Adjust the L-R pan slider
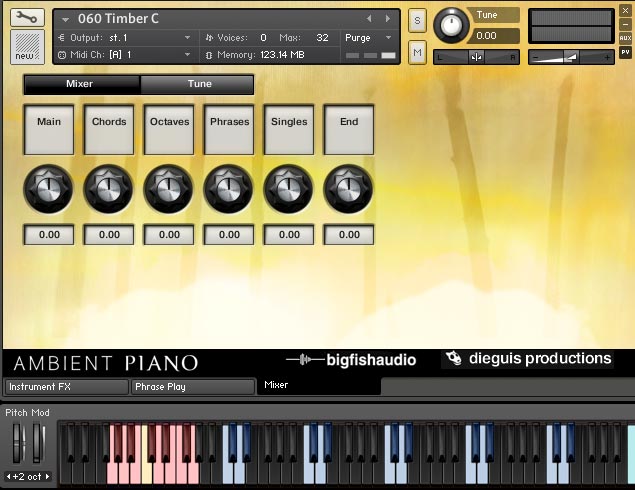The width and height of the screenshot is (635, 490). pos(476,57)
